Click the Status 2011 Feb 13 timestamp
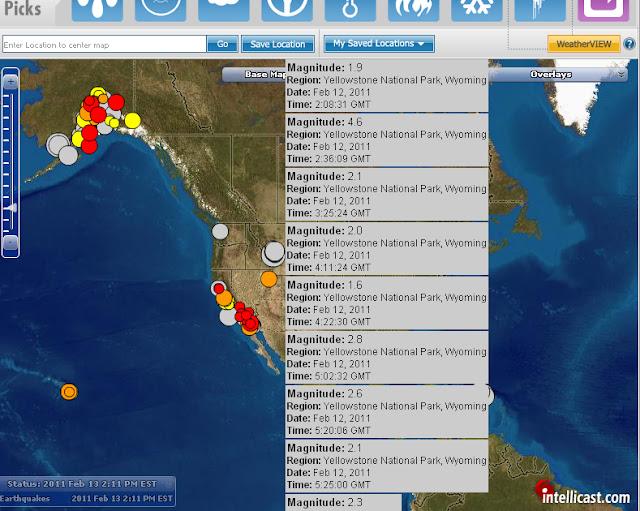Viewport: 640px width, 511px height. [82, 484]
